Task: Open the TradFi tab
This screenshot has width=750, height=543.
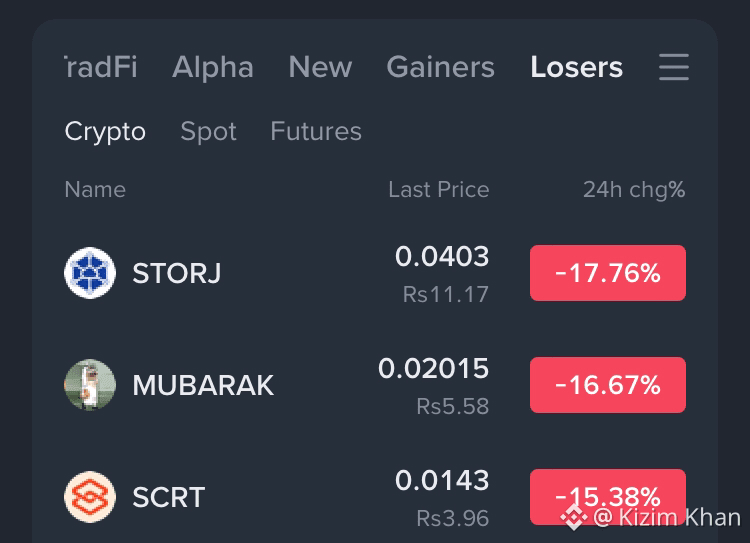Action: tap(101, 67)
